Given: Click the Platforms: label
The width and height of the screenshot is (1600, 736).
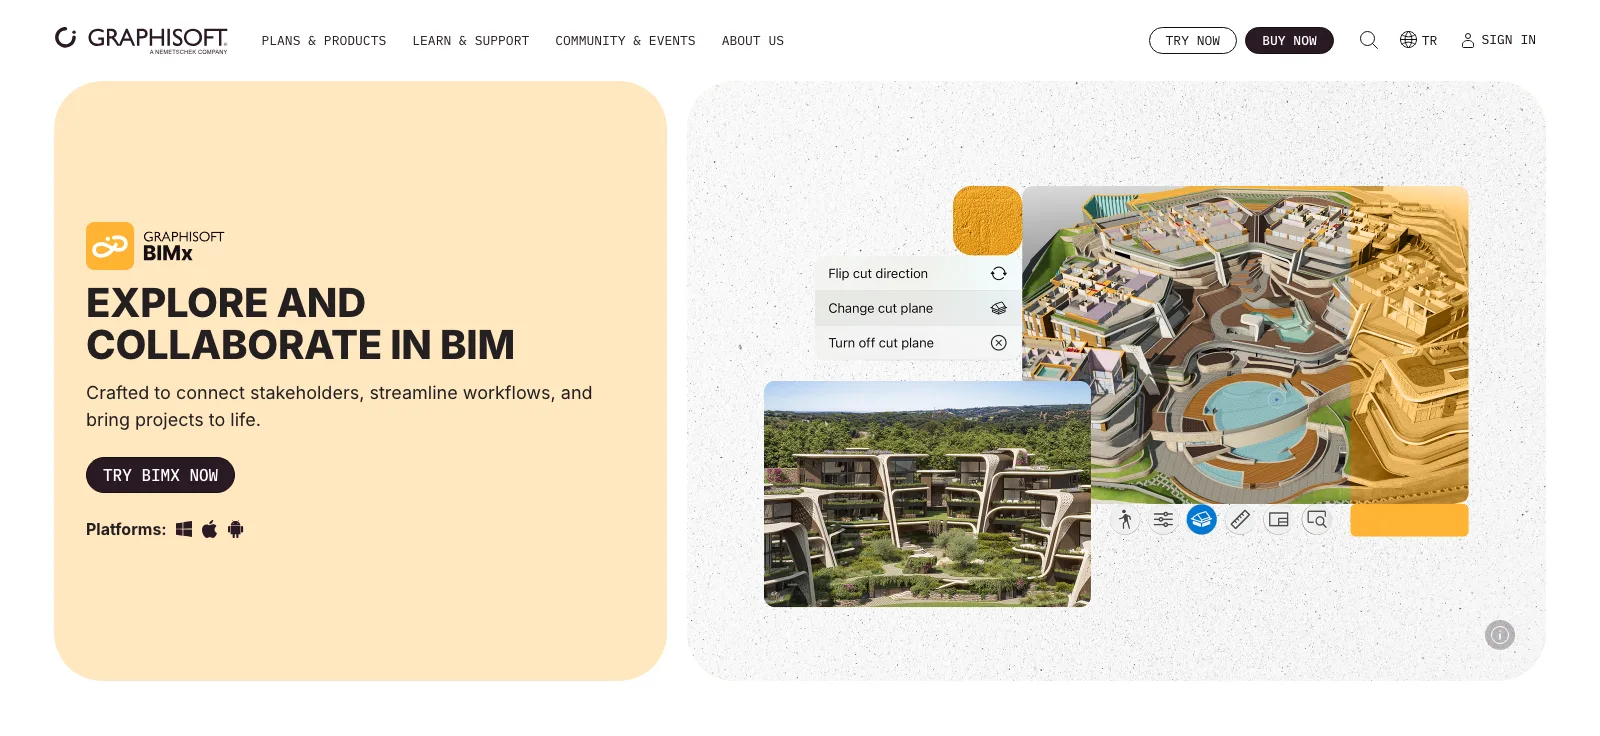Looking at the screenshot, I should [126, 529].
